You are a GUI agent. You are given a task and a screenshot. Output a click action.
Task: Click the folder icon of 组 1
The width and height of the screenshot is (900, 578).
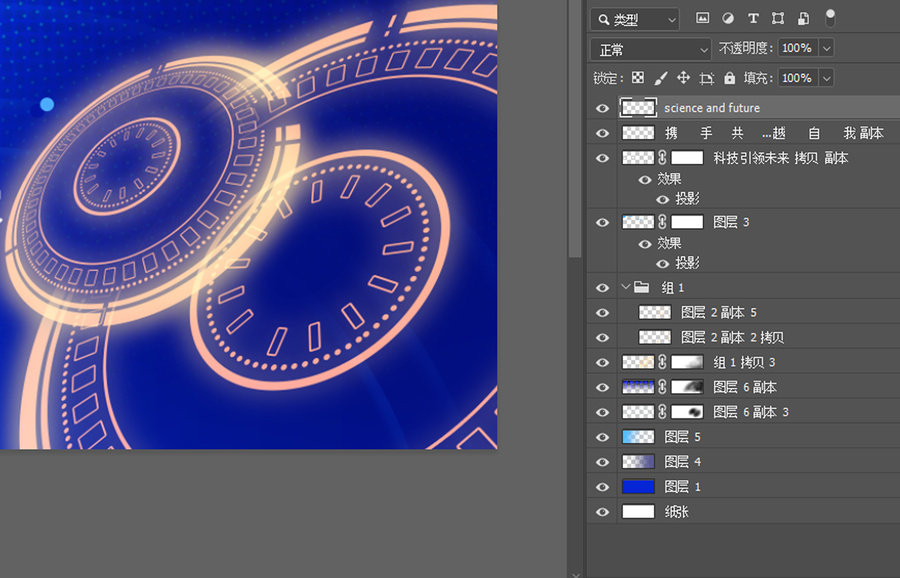click(641, 287)
